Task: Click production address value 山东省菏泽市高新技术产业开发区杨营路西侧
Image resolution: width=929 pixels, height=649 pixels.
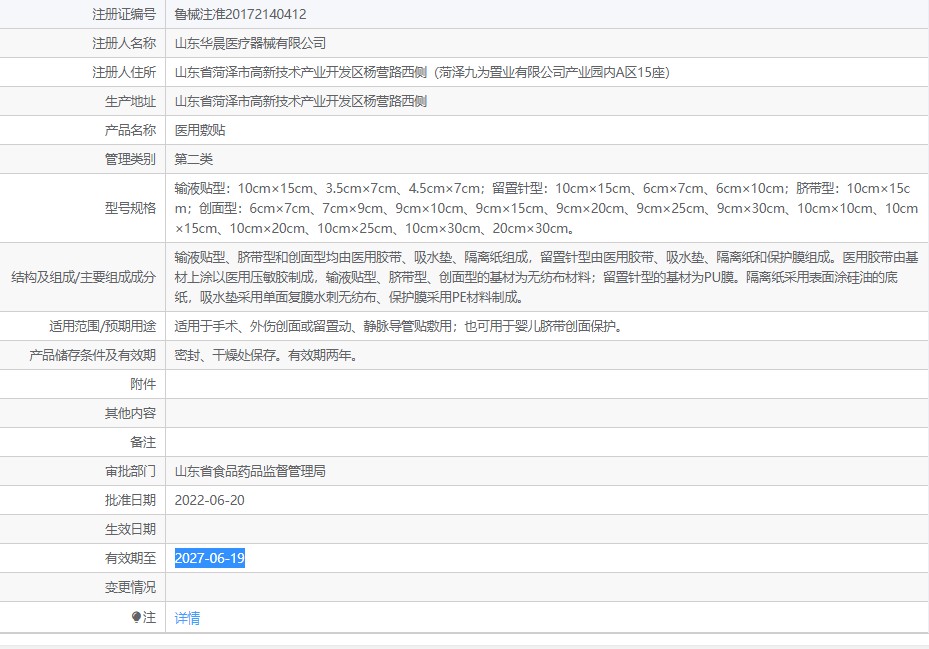Action: point(300,101)
